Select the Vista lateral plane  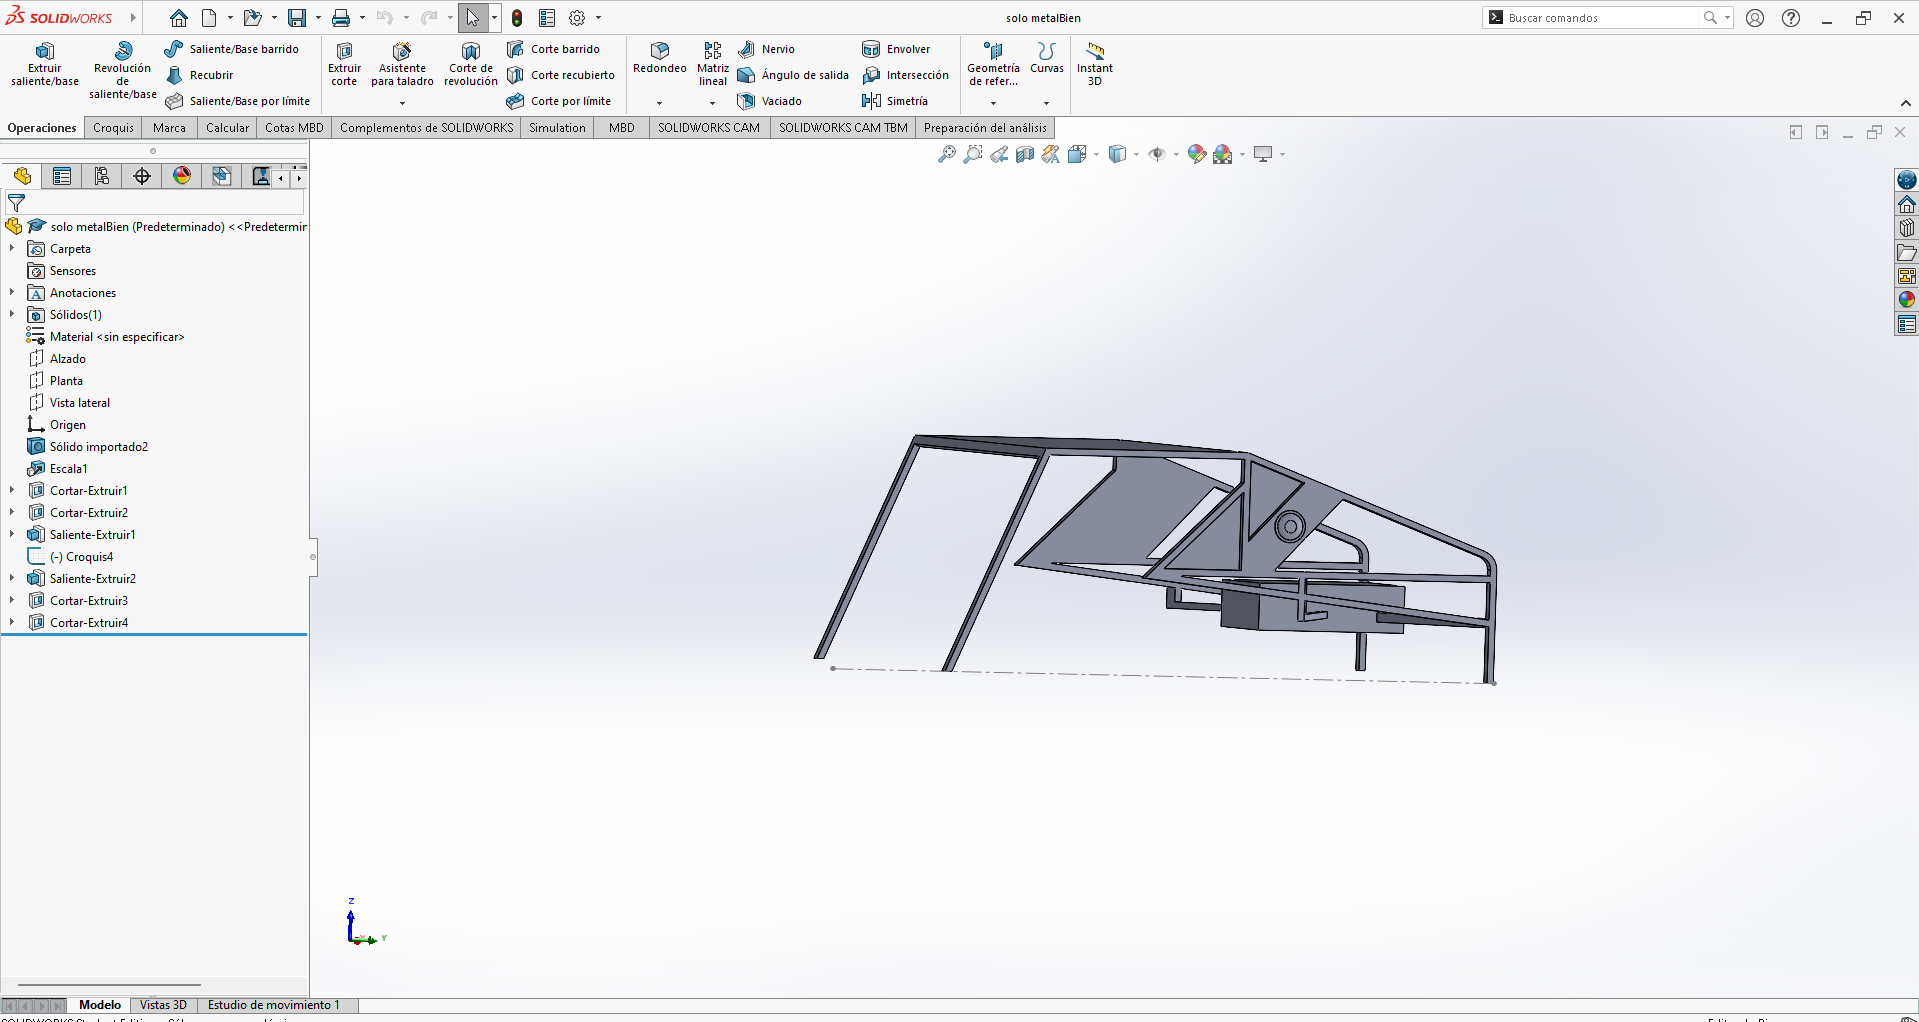pos(69,403)
